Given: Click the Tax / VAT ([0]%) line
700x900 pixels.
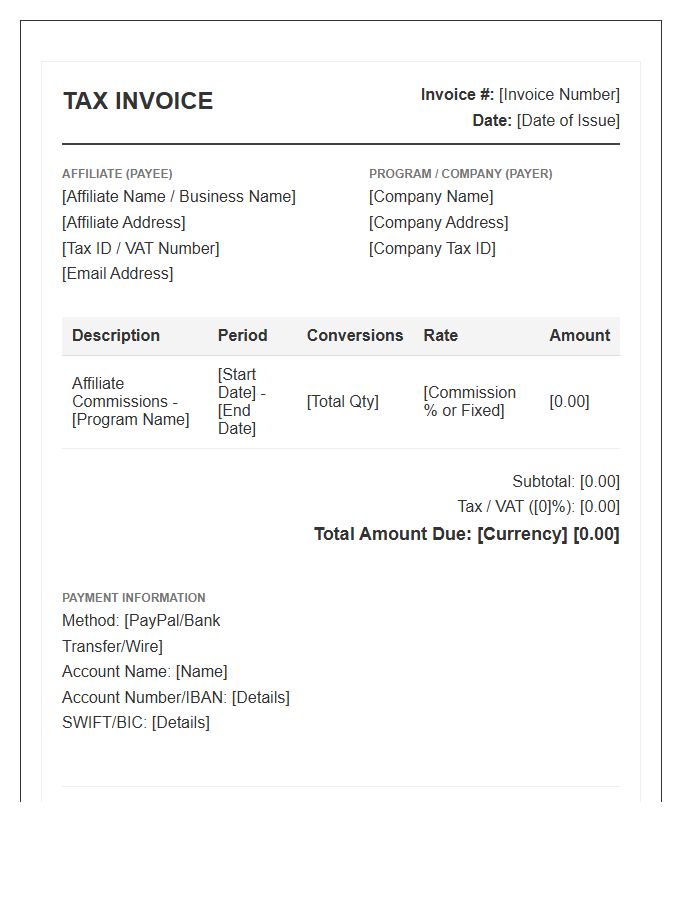Looking at the screenshot, I should [x=539, y=507].
